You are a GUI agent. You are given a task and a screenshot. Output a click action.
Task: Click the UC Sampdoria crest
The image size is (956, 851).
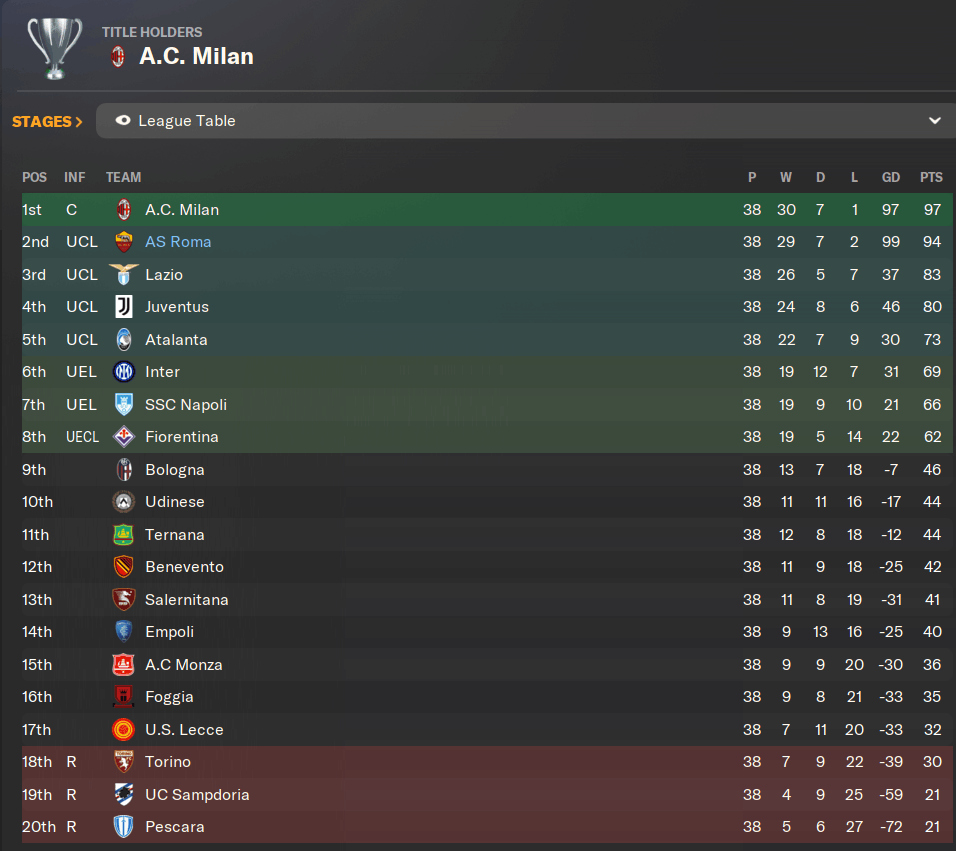pyautogui.click(x=124, y=794)
